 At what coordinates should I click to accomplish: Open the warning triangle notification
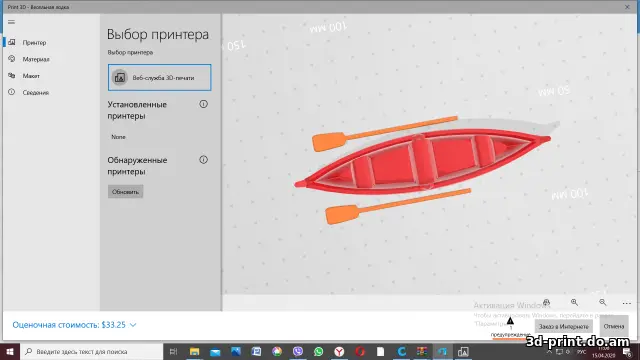510,321
